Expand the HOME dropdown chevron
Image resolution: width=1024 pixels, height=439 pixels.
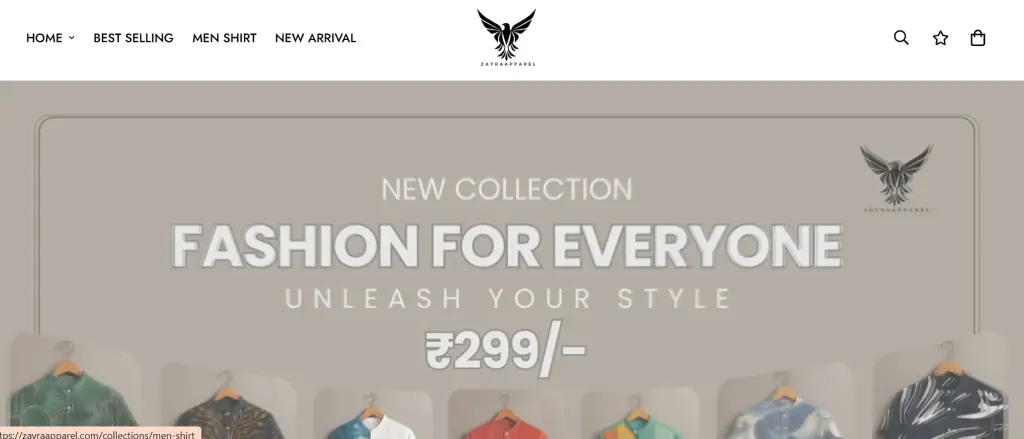point(72,38)
